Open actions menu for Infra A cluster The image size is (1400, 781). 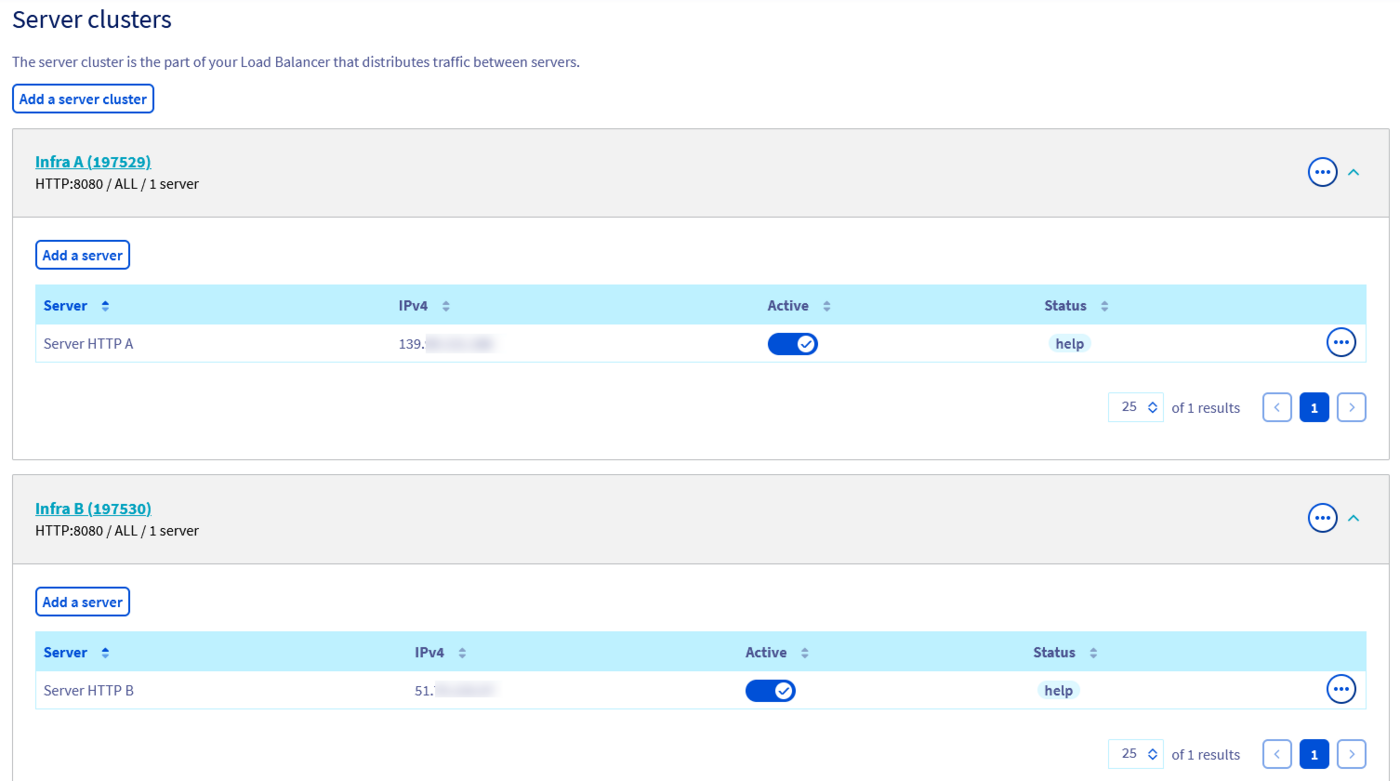tap(1322, 172)
